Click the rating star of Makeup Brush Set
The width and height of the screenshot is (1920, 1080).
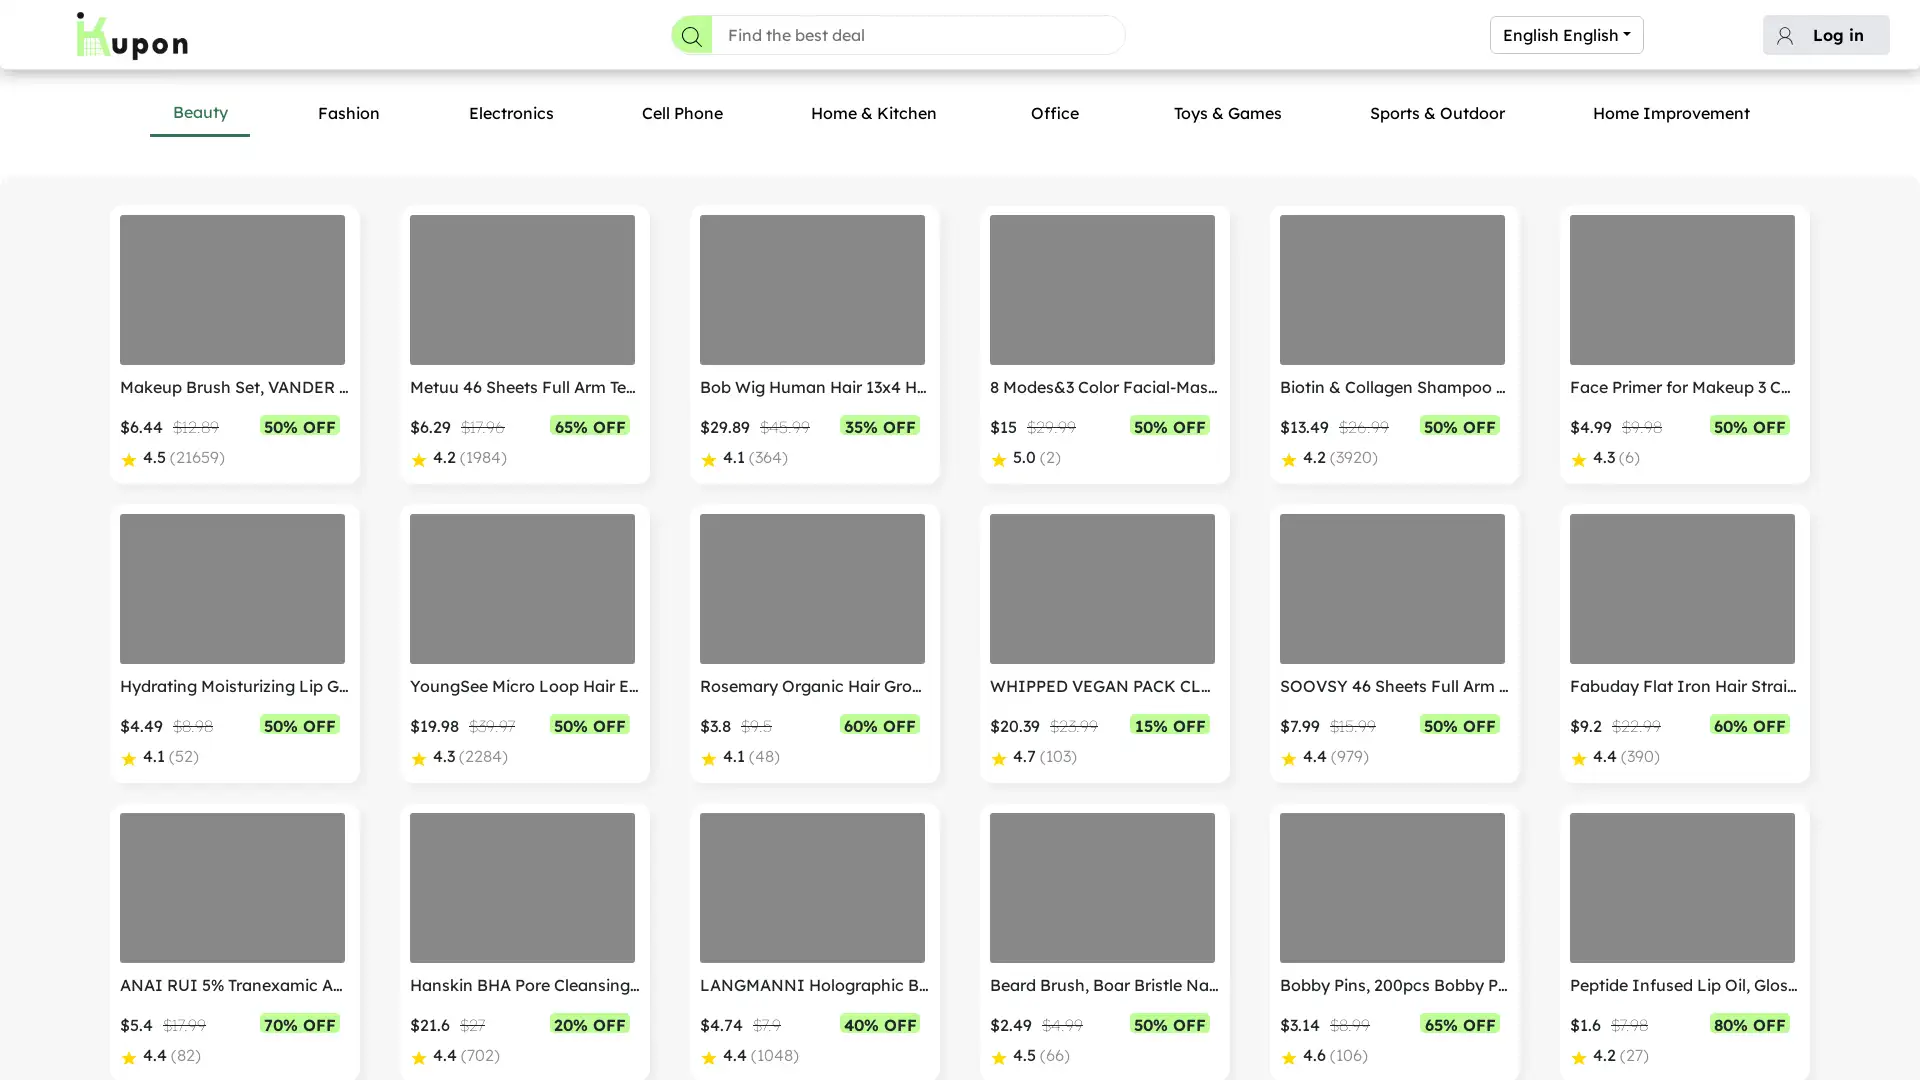click(x=129, y=459)
